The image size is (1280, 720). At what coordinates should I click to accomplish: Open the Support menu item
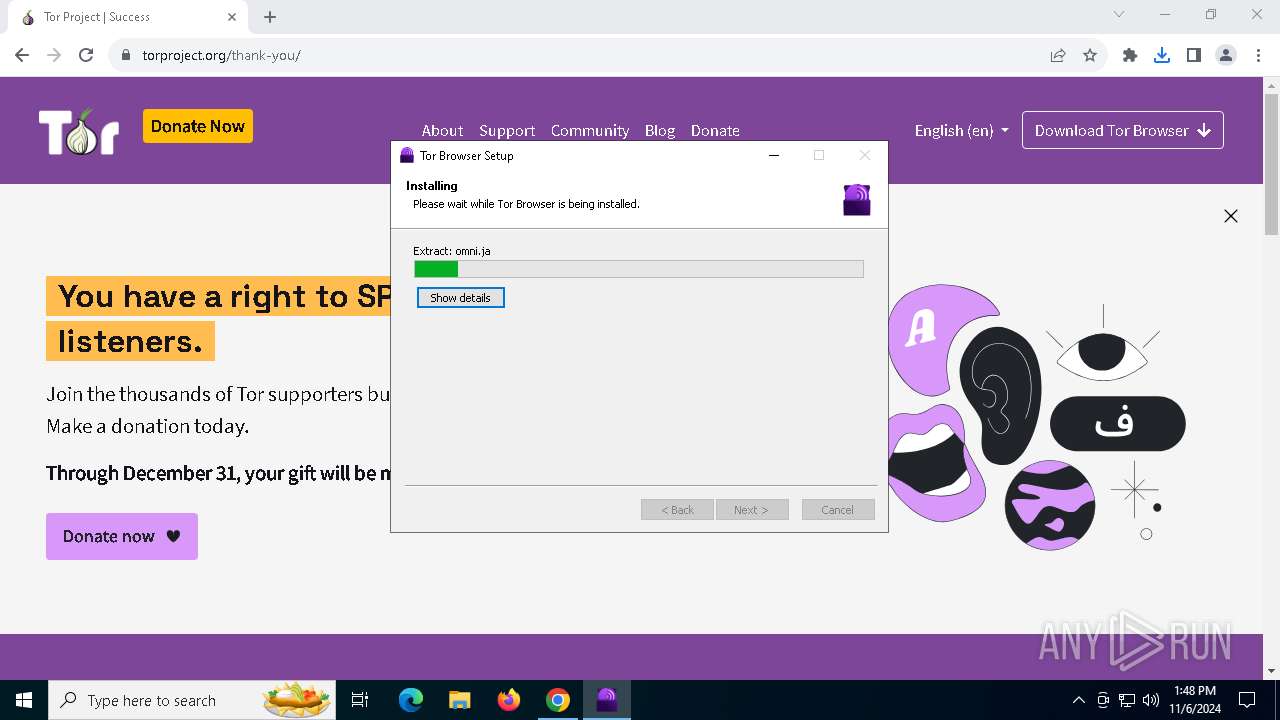507,130
